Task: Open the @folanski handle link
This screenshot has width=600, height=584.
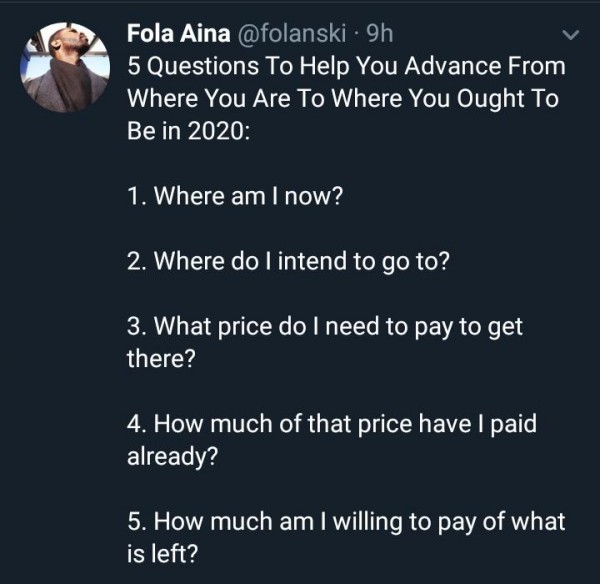Action: (292, 33)
